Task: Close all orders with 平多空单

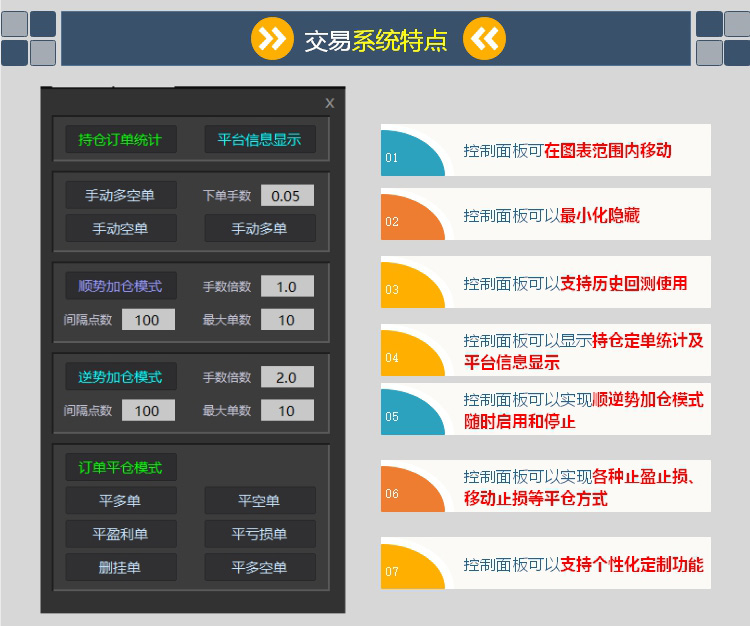Action: 260,567
